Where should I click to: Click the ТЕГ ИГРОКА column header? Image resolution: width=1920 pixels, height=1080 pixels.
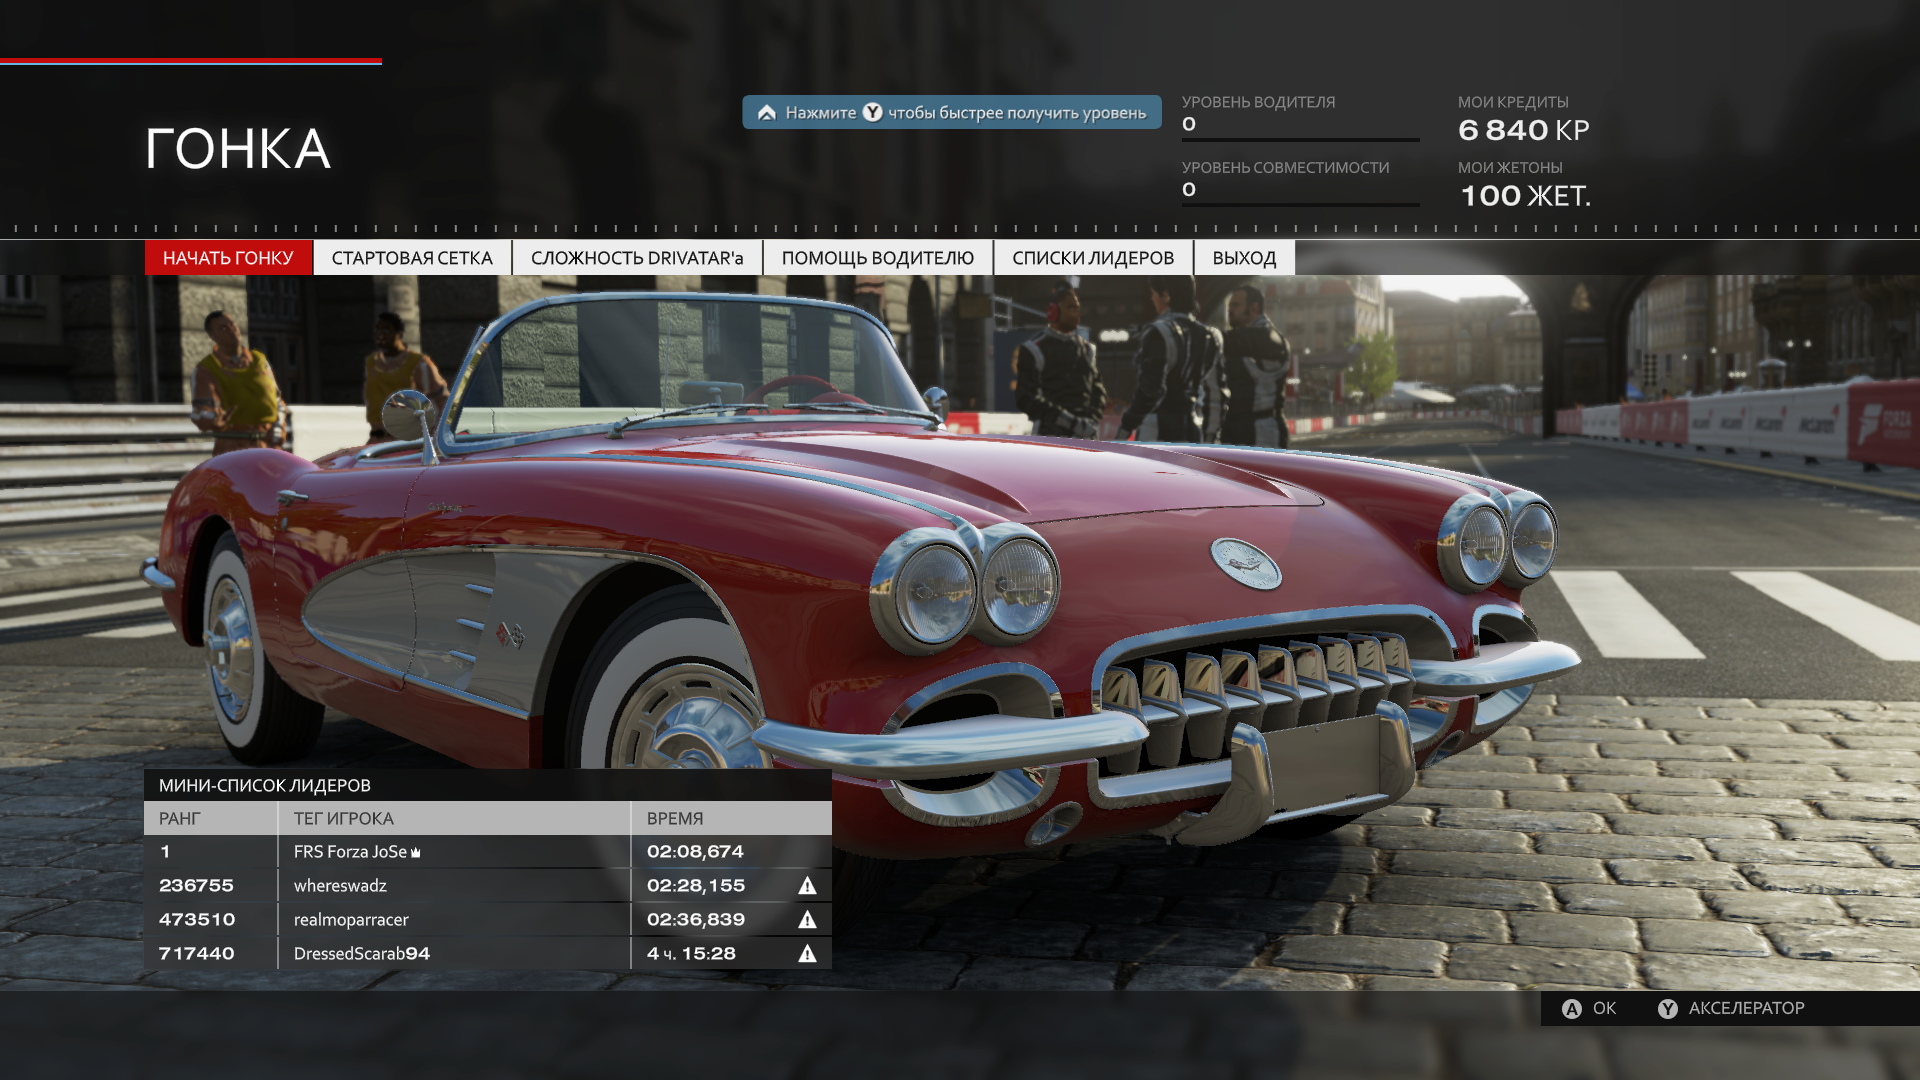[344, 818]
